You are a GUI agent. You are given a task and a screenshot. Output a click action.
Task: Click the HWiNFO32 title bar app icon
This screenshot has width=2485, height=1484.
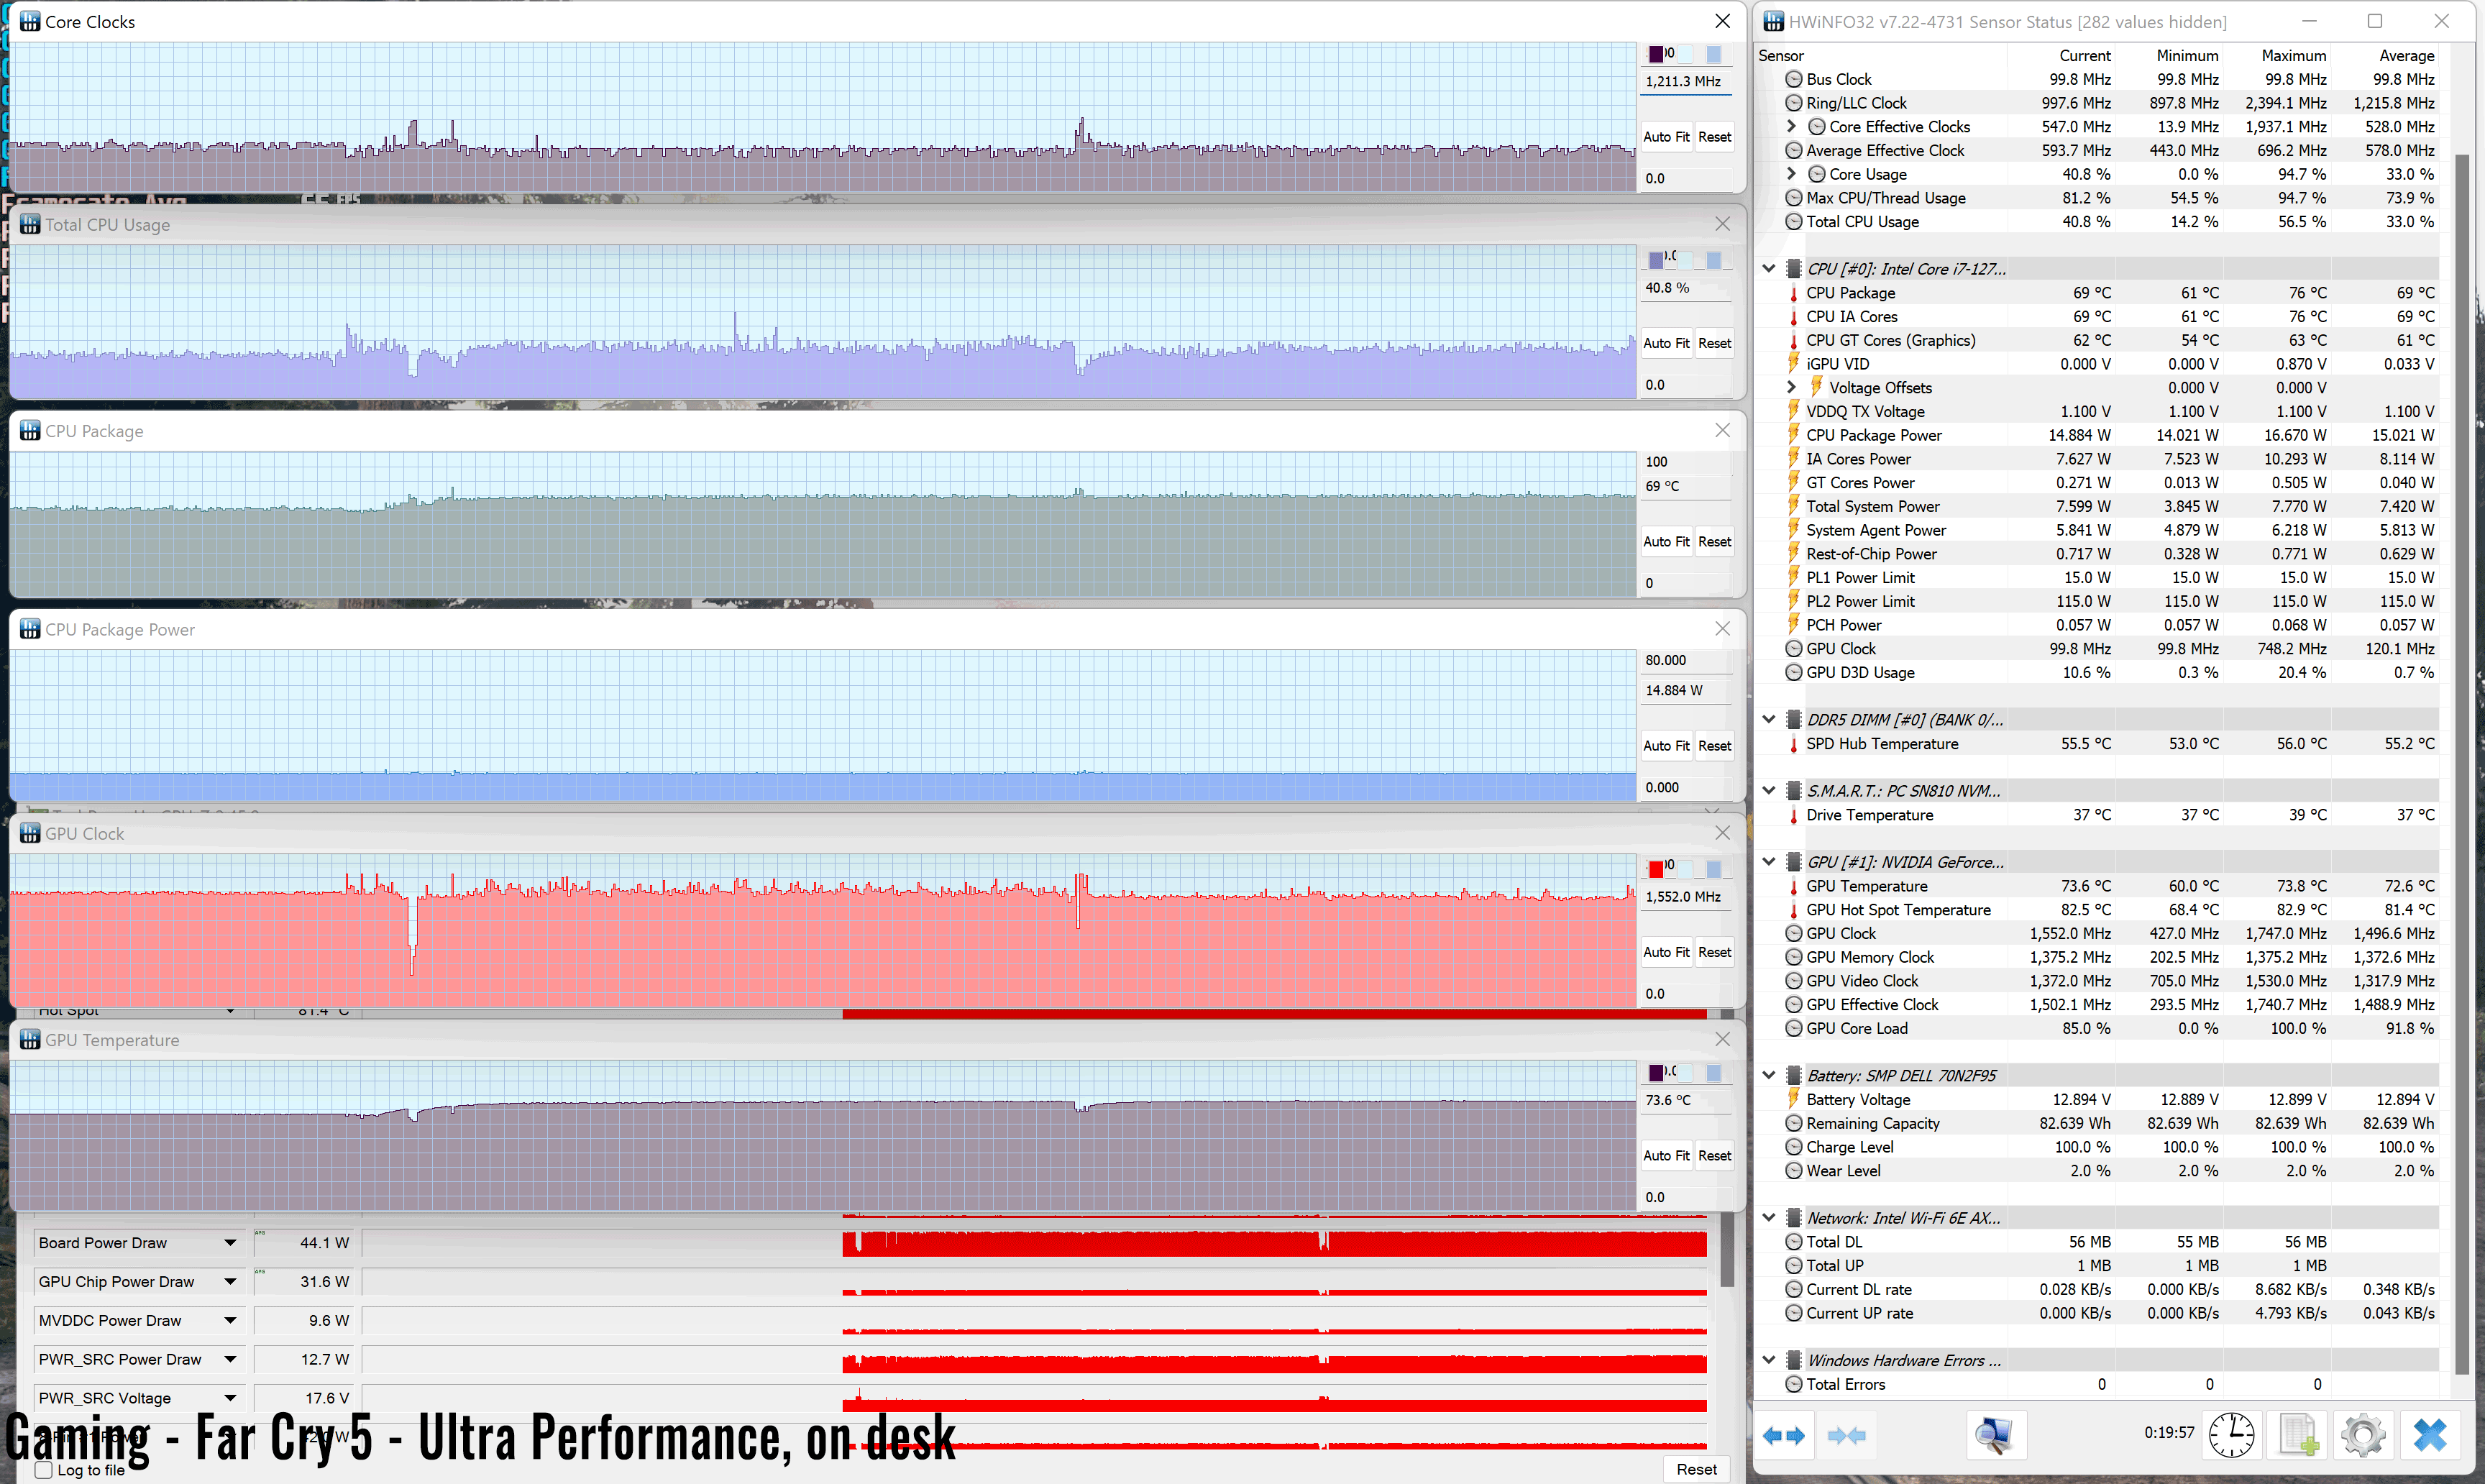coord(1773,21)
